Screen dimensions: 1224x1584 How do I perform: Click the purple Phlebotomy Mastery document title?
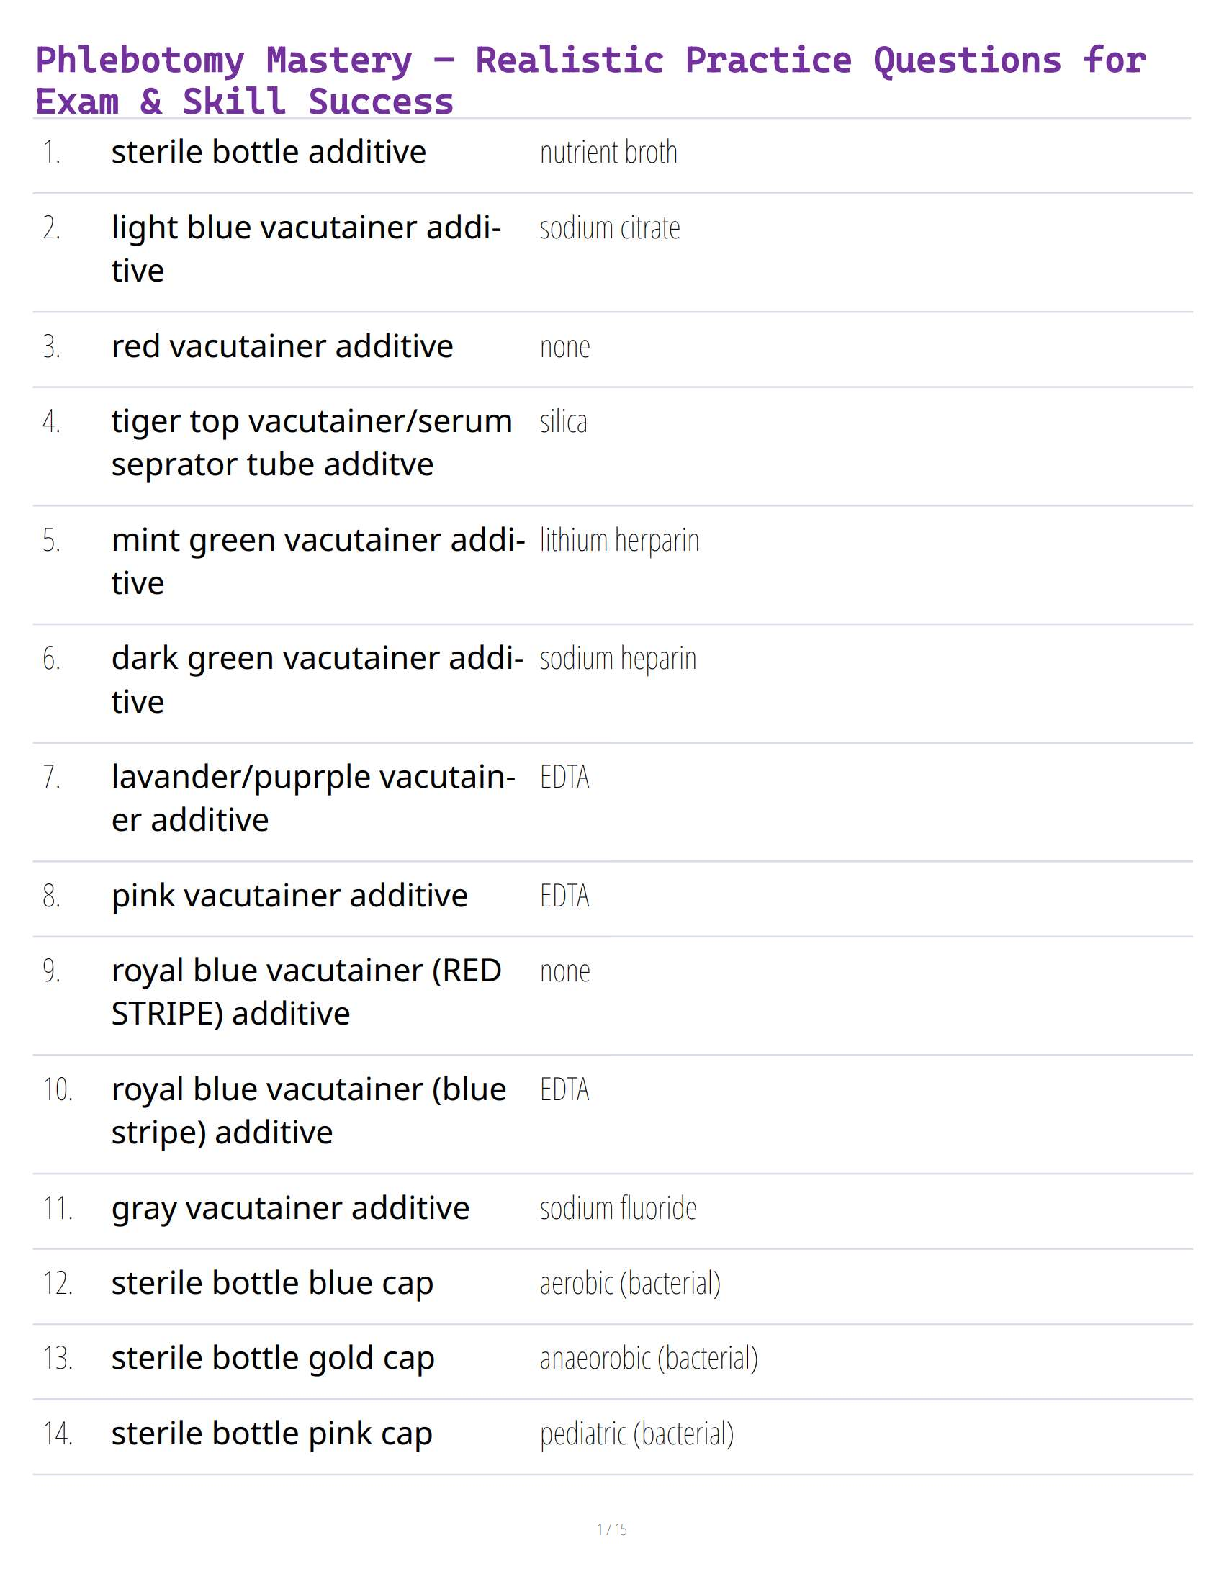(x=590, y=80)
